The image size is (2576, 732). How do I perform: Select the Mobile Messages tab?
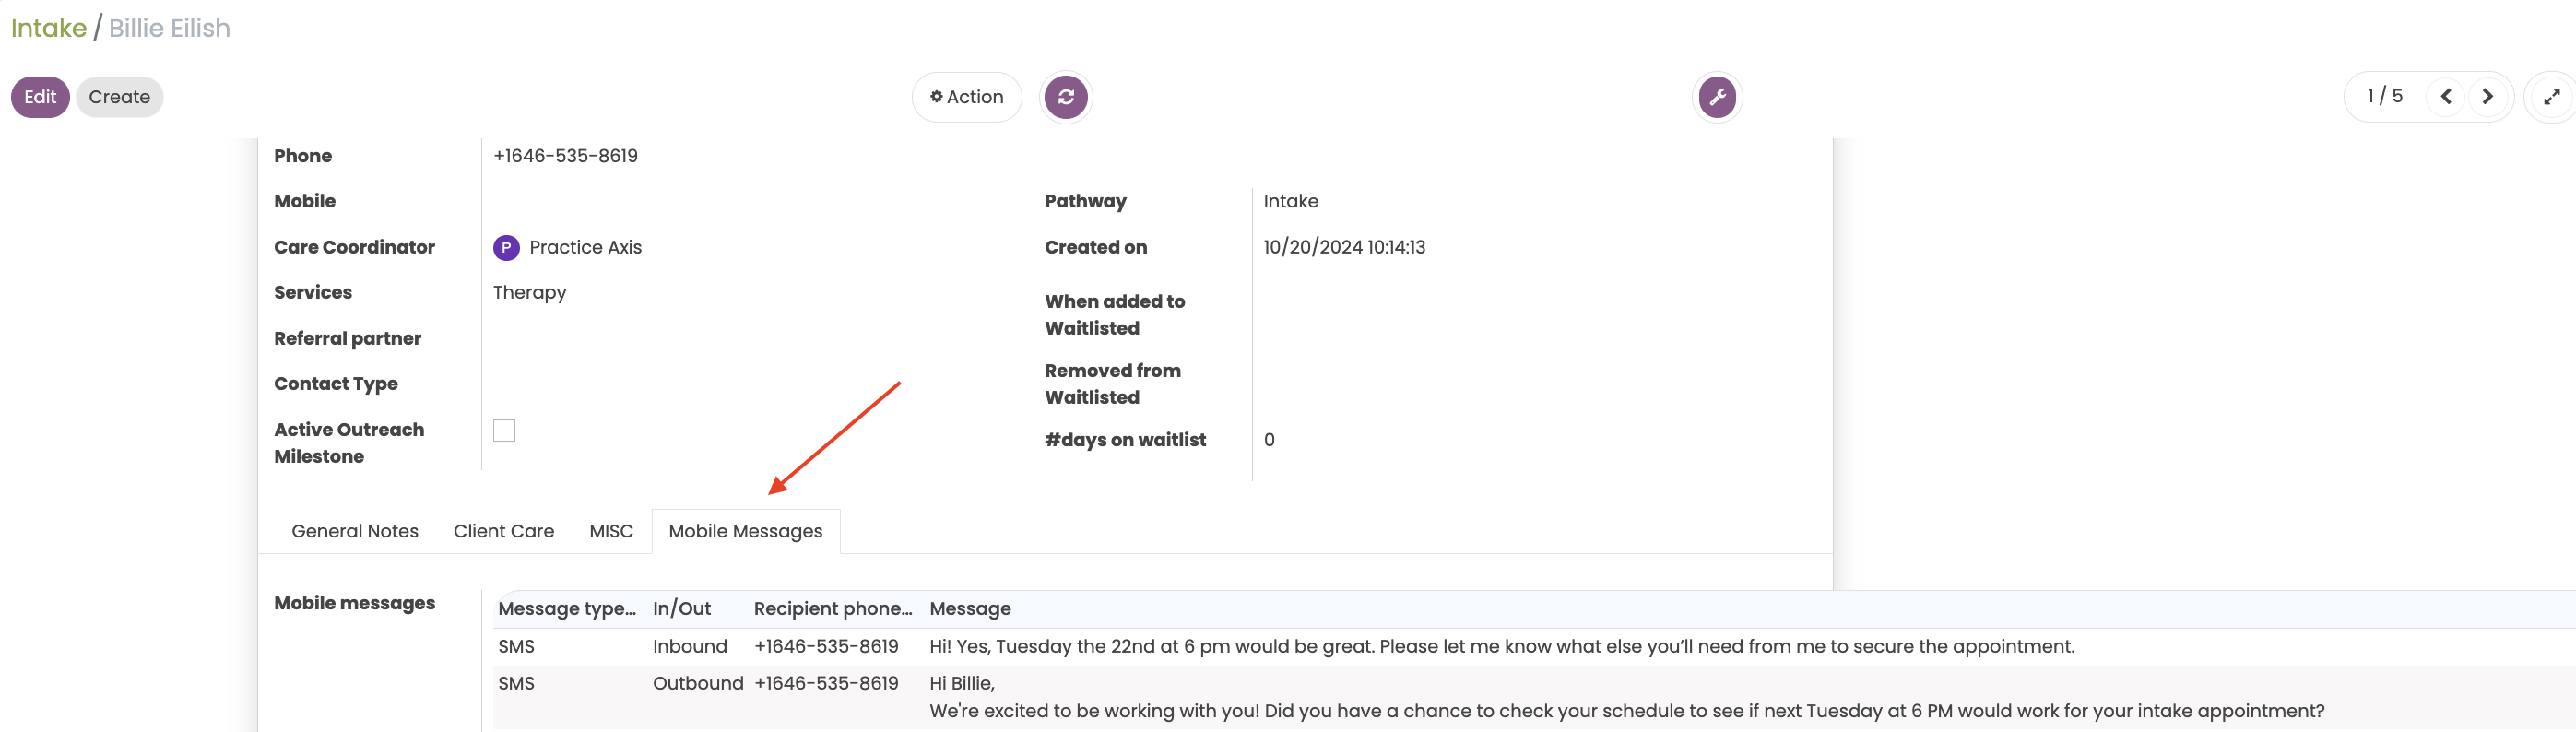745,531
